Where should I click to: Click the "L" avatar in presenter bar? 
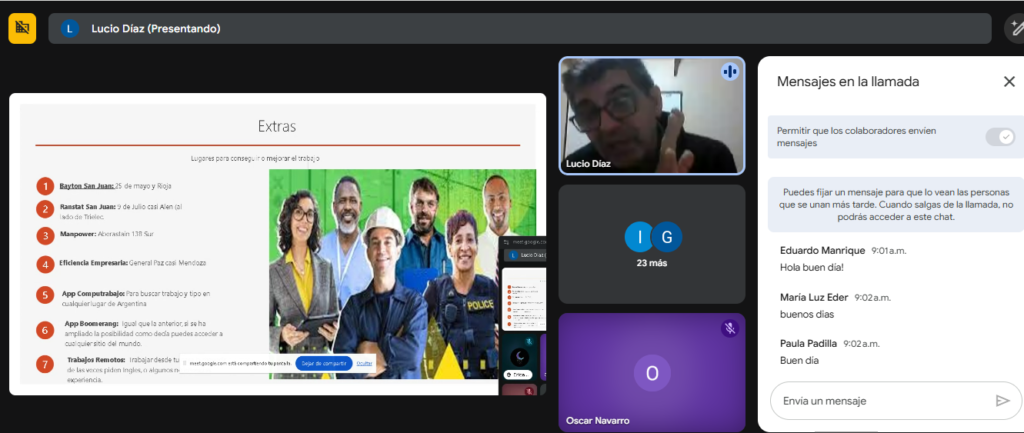[x=69, y=29]
